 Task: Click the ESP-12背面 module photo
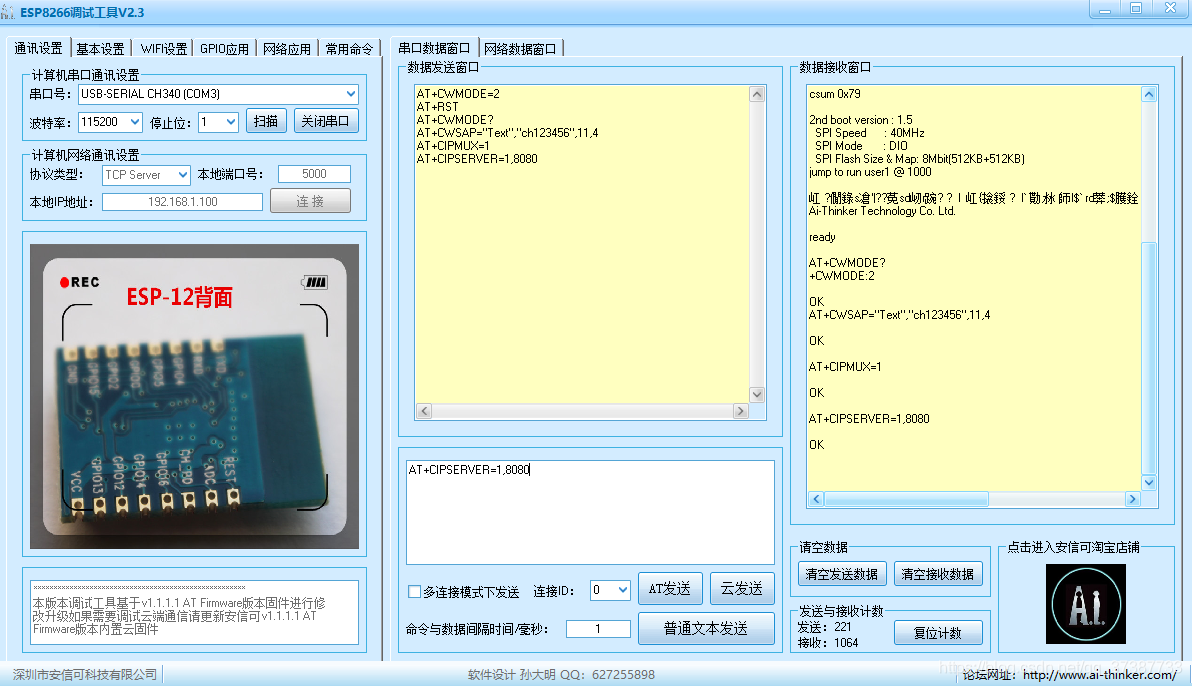point(194,396)
